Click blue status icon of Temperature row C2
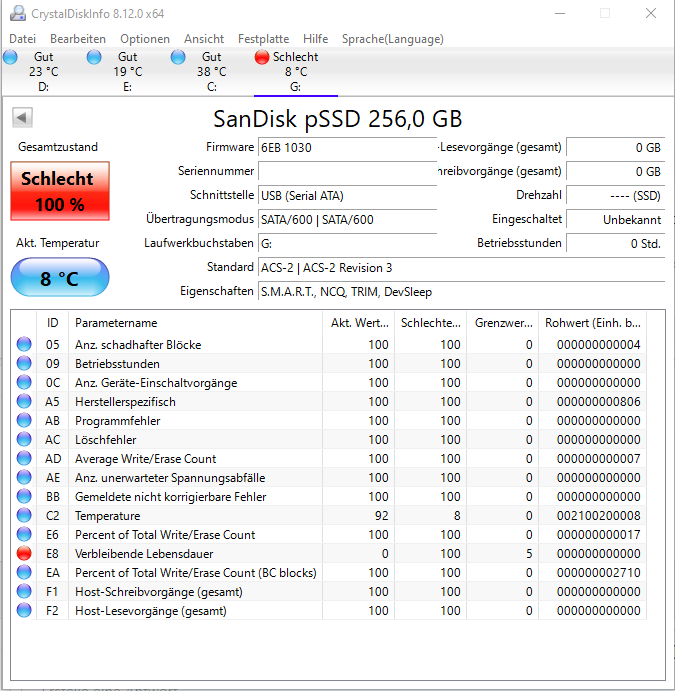675x691 pixels. click(x=24, y=515)
